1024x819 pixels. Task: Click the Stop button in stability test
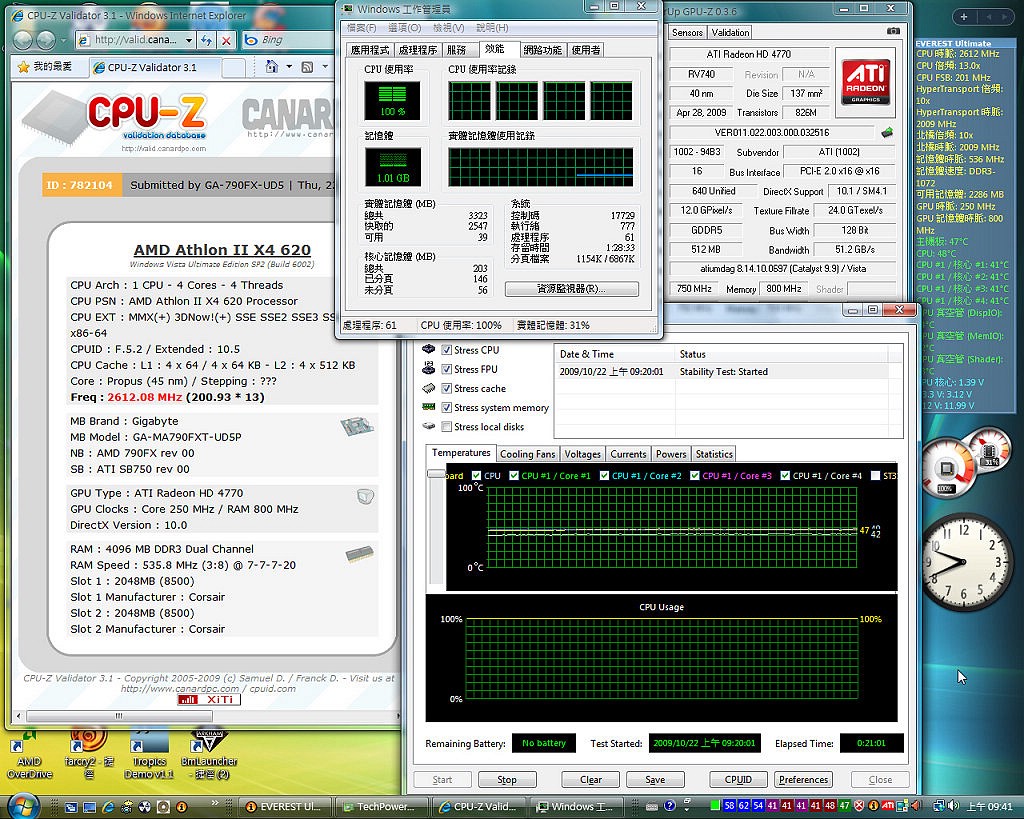(x=507, y=779)
